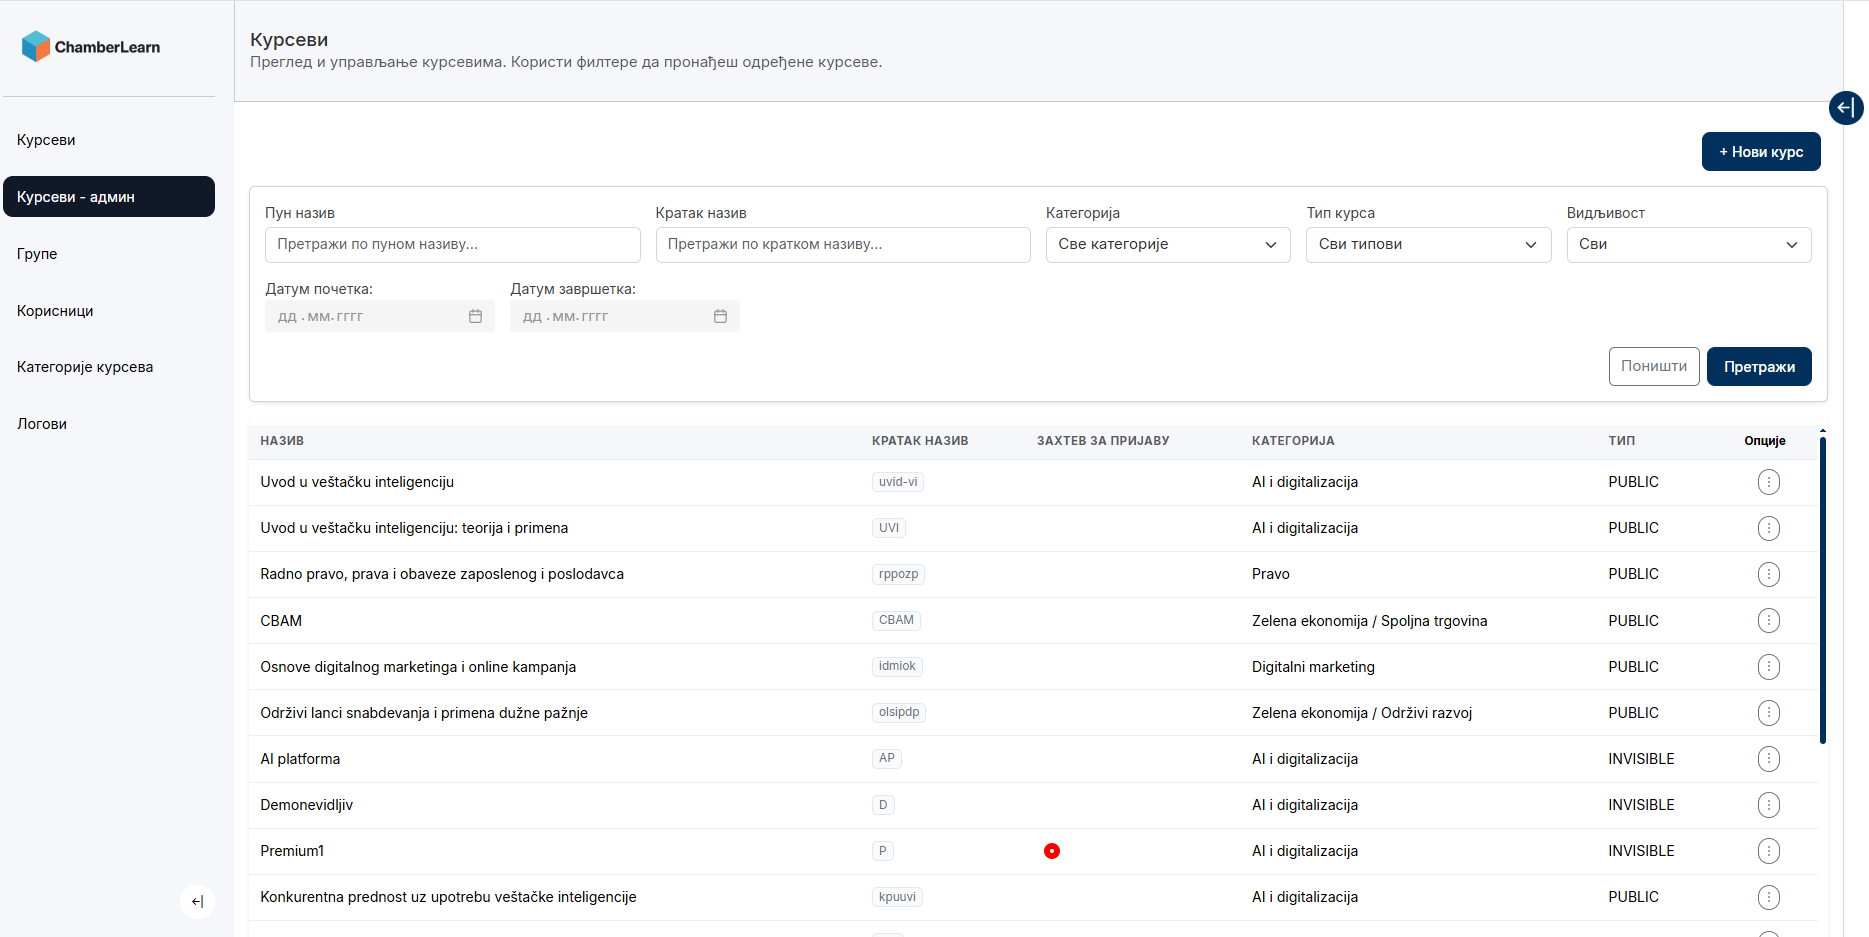
Task: Click the red enrollment request indicator for Premium1
Action: [x=1052, y=851]
